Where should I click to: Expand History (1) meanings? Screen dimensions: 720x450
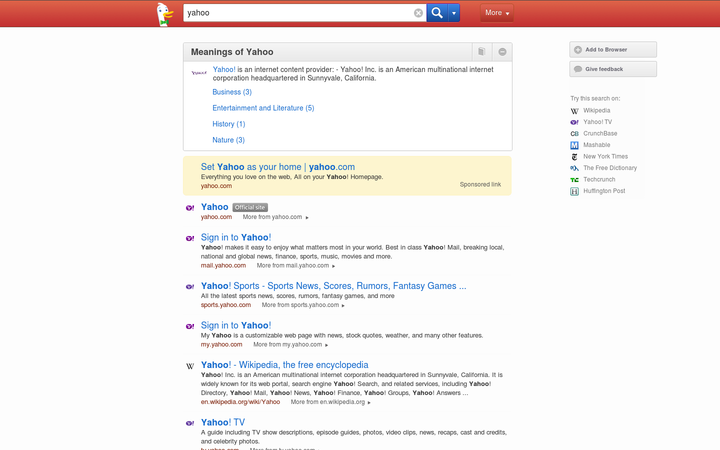pos(229,124)
